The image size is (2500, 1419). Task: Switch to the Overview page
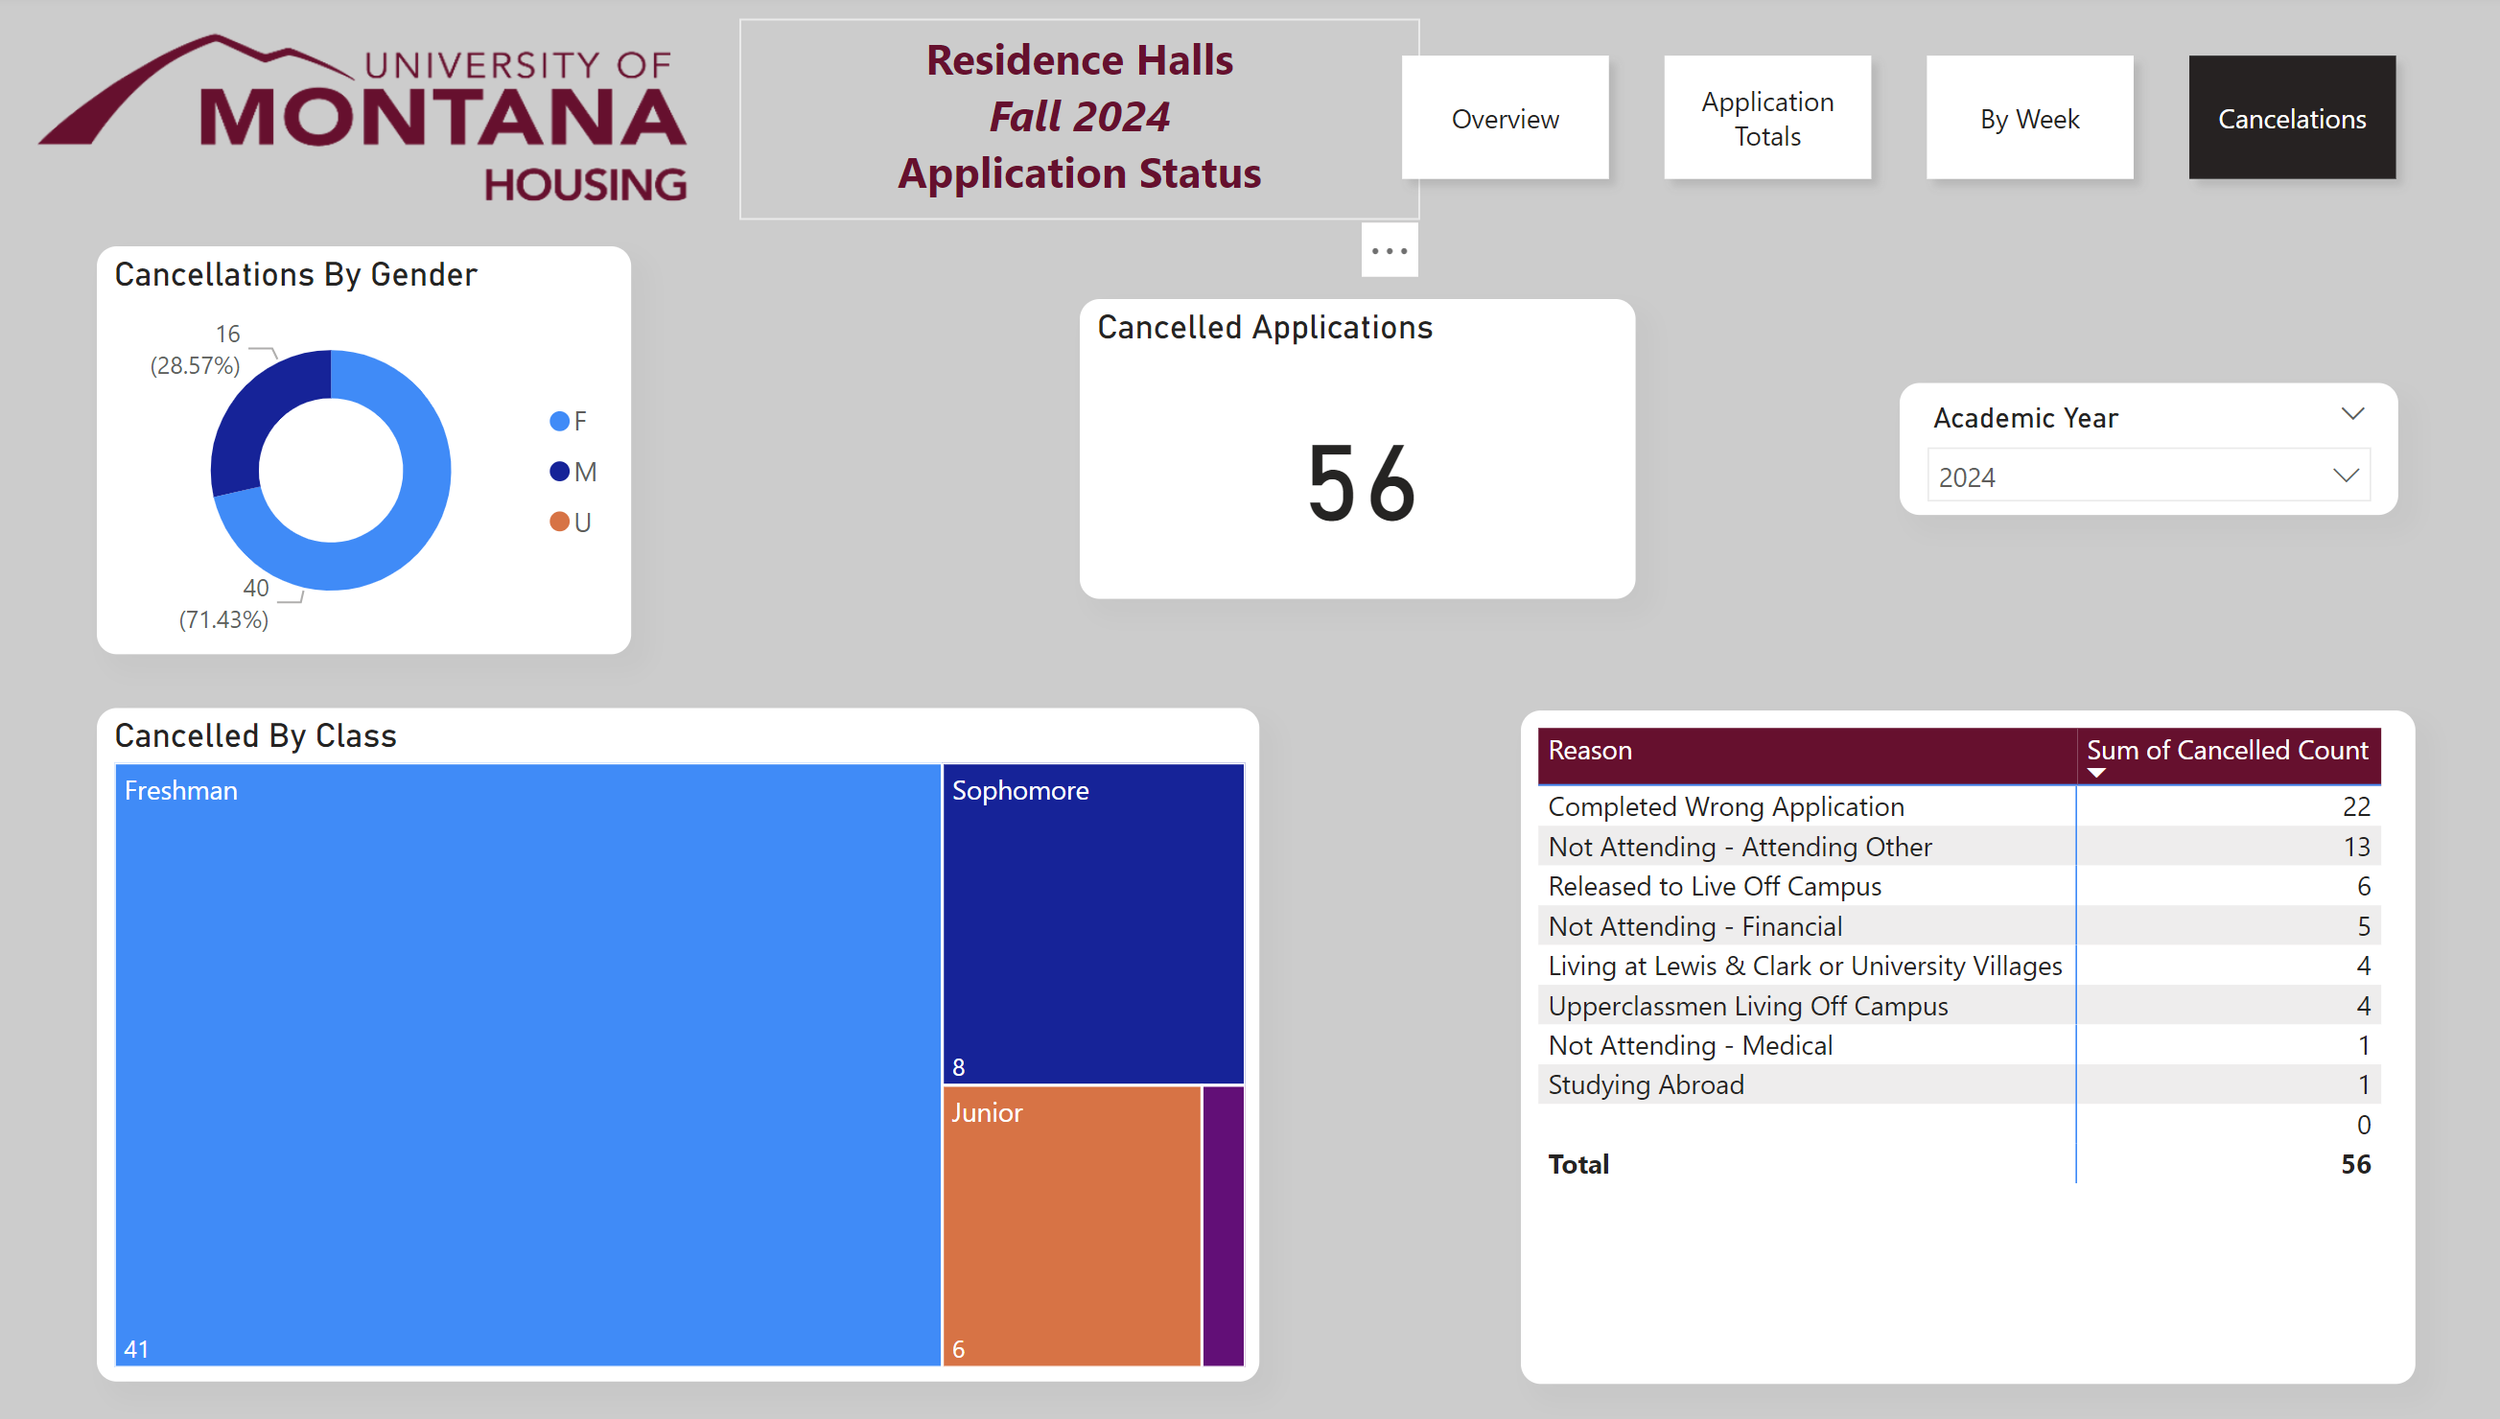(1504, 118)
